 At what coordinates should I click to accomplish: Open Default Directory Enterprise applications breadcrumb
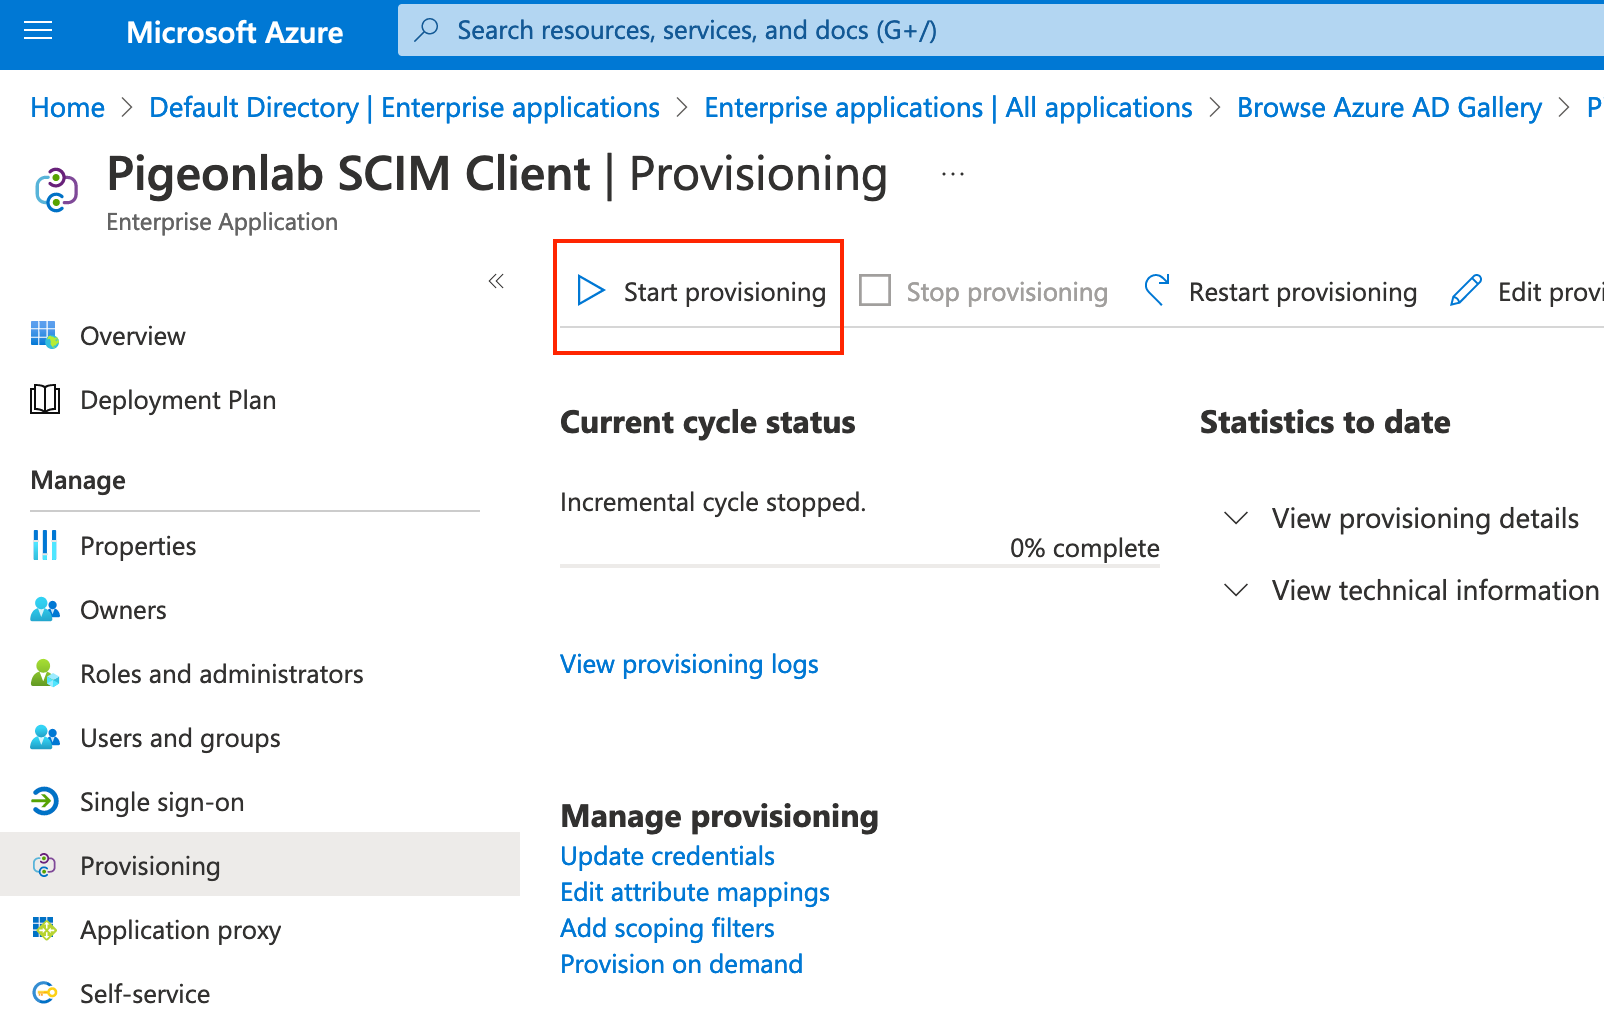coord(404,107)
